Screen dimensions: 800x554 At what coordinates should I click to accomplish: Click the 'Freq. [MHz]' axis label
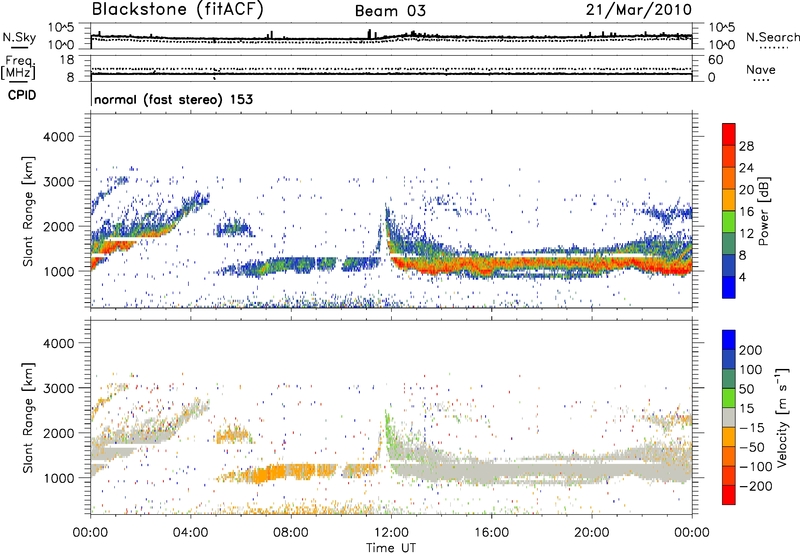pos(18,68)
